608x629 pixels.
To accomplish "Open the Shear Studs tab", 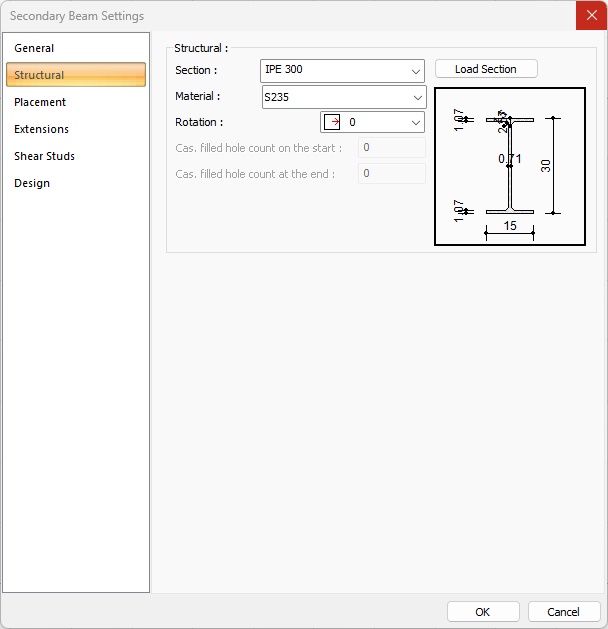I will point(44,156).
